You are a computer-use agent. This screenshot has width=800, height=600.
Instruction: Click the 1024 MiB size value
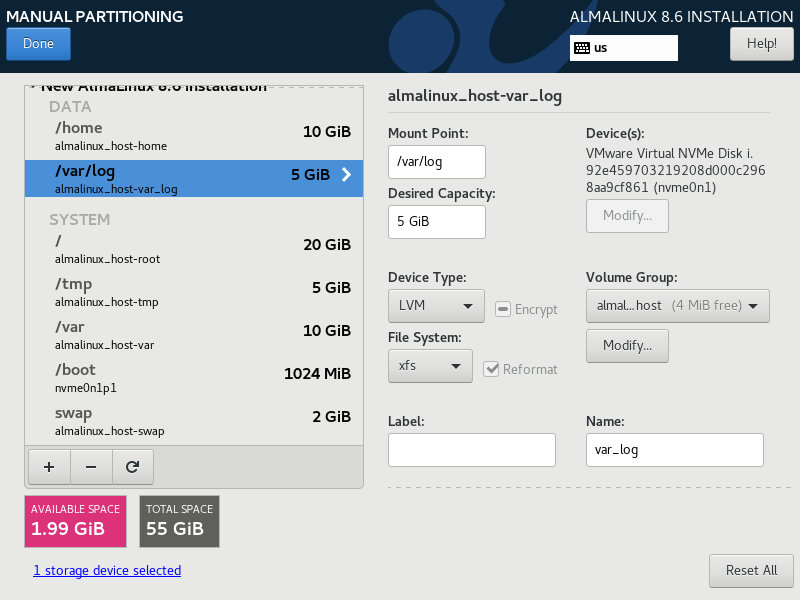point(317,373)
